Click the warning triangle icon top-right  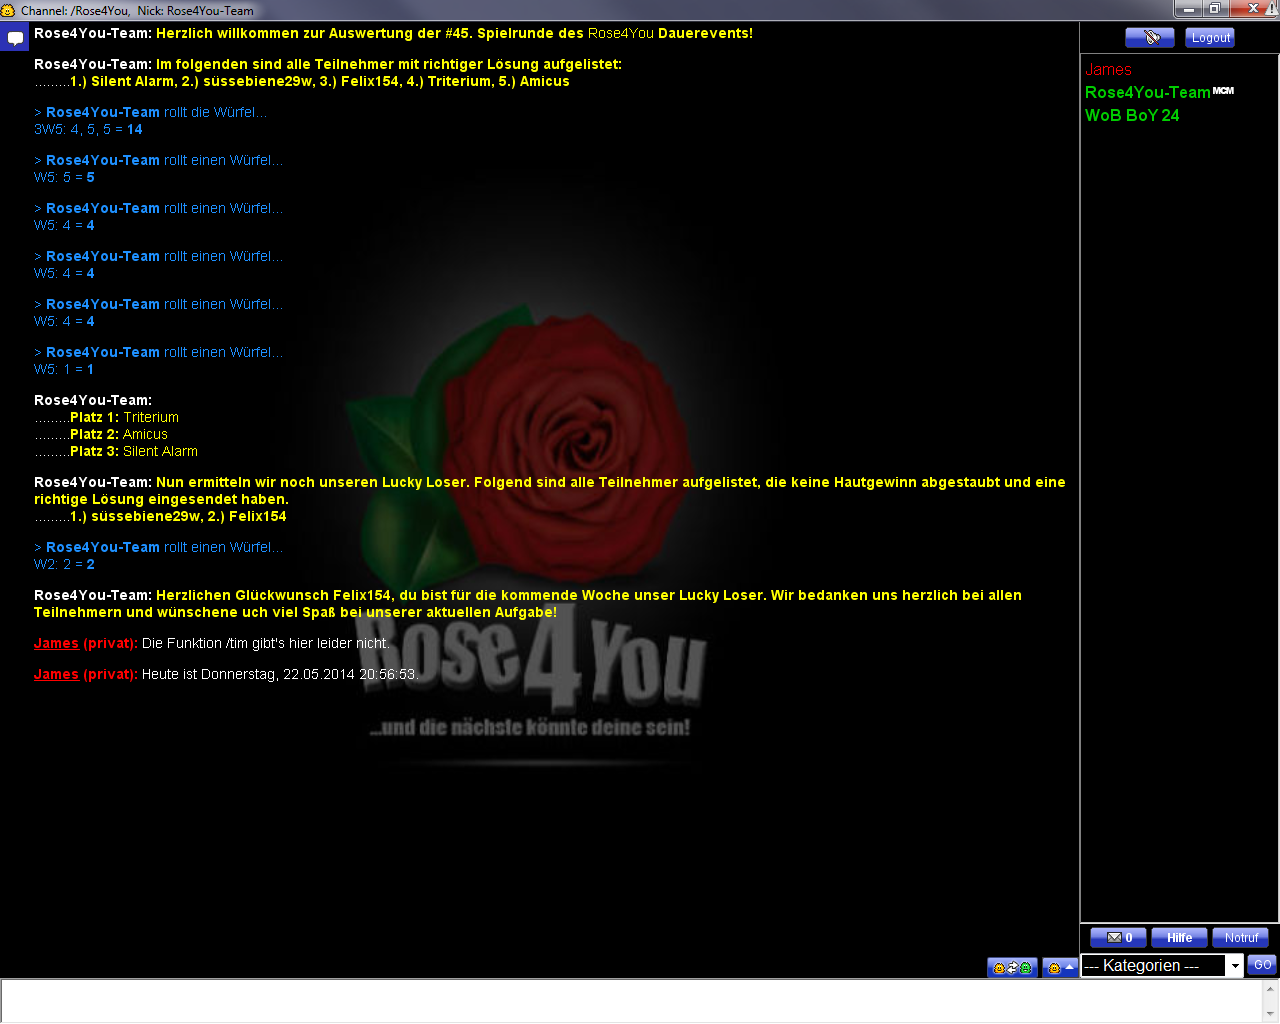pyautogui.click(x=1273, y=8)
